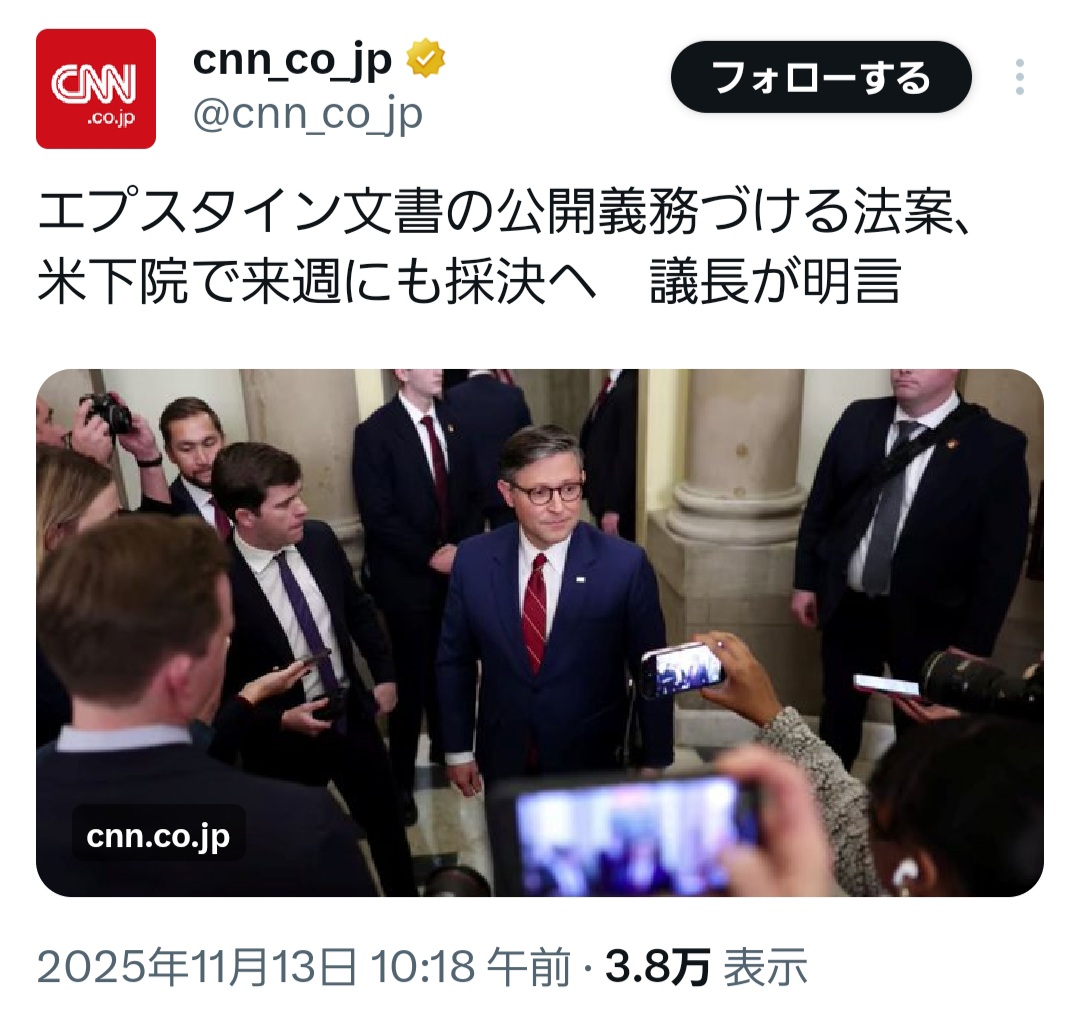Click the gold verified badge
The width and height of the screenshot is (1080, 1025).
click(426, 58)
